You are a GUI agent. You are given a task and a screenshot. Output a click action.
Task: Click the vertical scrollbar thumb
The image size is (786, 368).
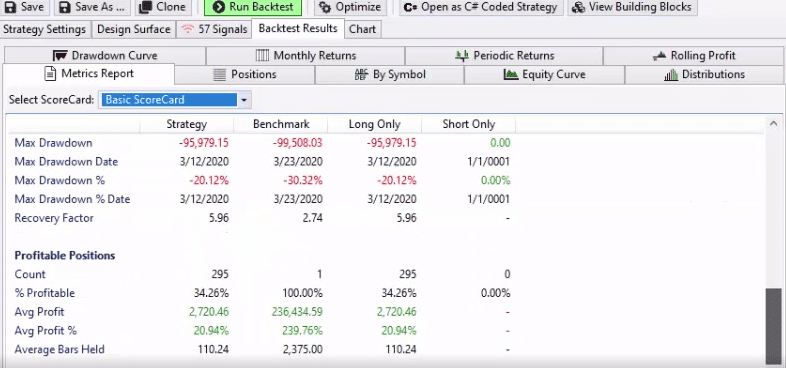coord(773,326)
